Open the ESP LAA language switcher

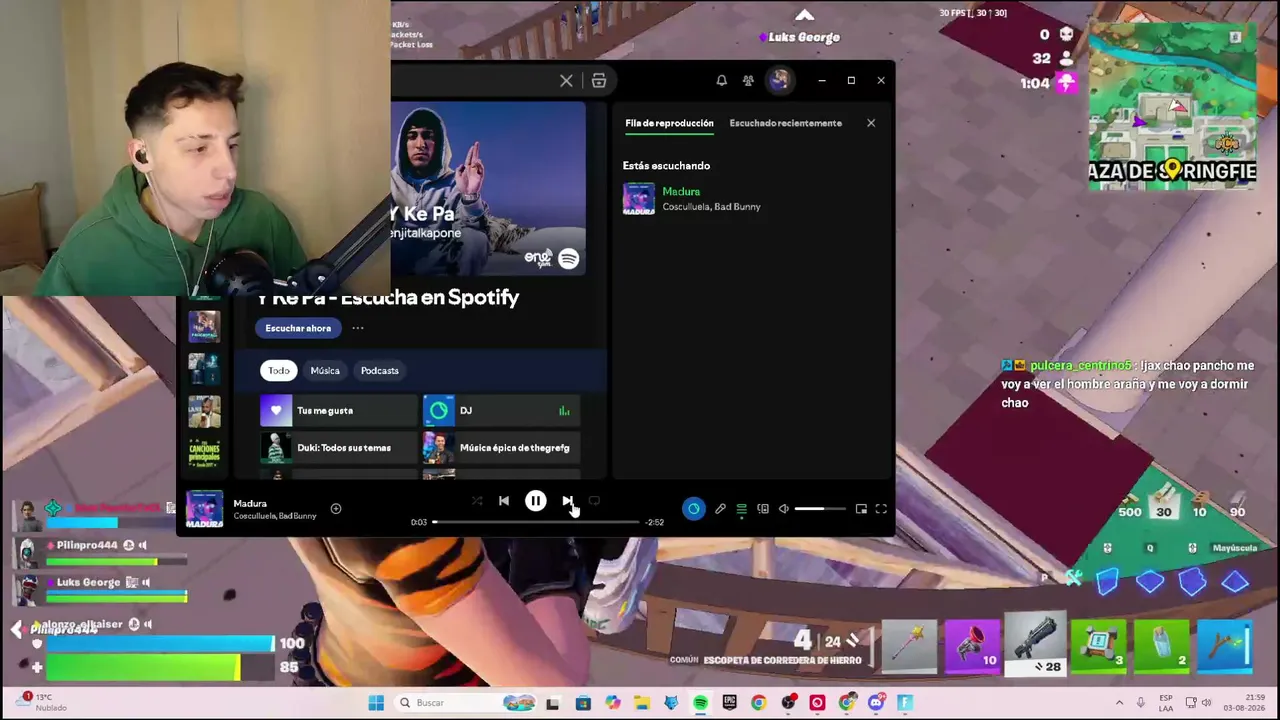(x=1166, y=702)
